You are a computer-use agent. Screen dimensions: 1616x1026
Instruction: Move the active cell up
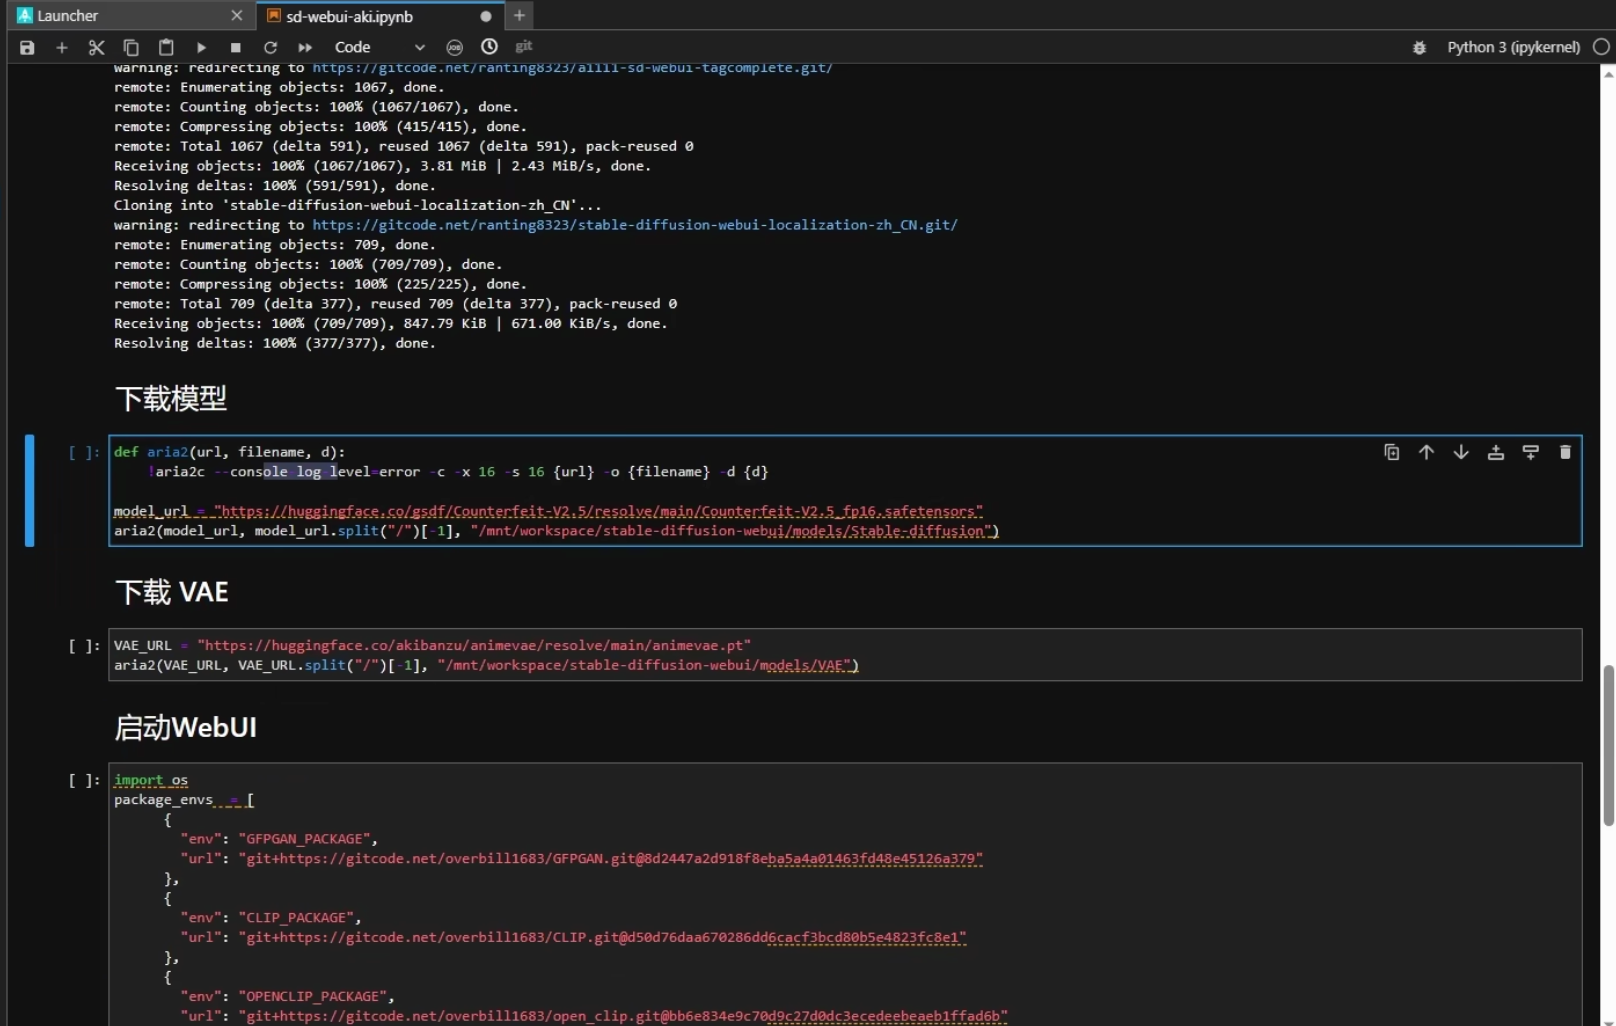[1426, 452]
